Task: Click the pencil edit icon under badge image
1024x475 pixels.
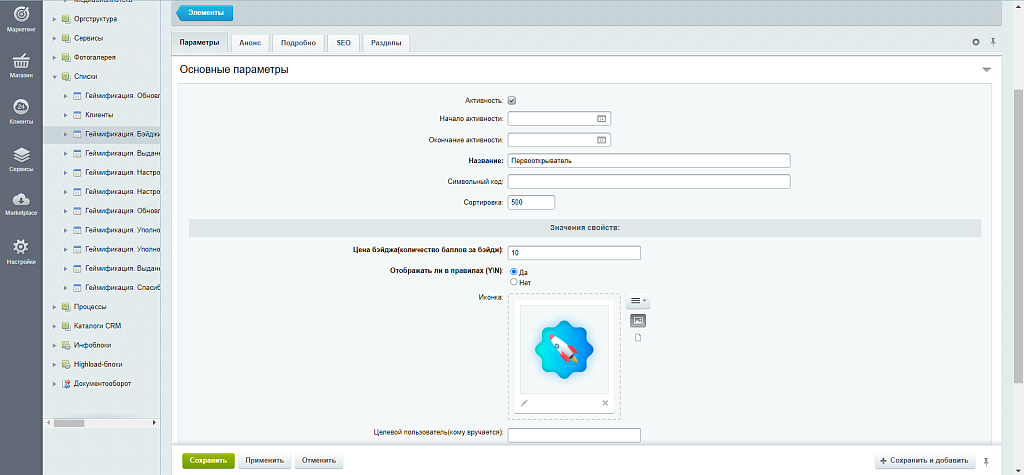Action: 525,403
